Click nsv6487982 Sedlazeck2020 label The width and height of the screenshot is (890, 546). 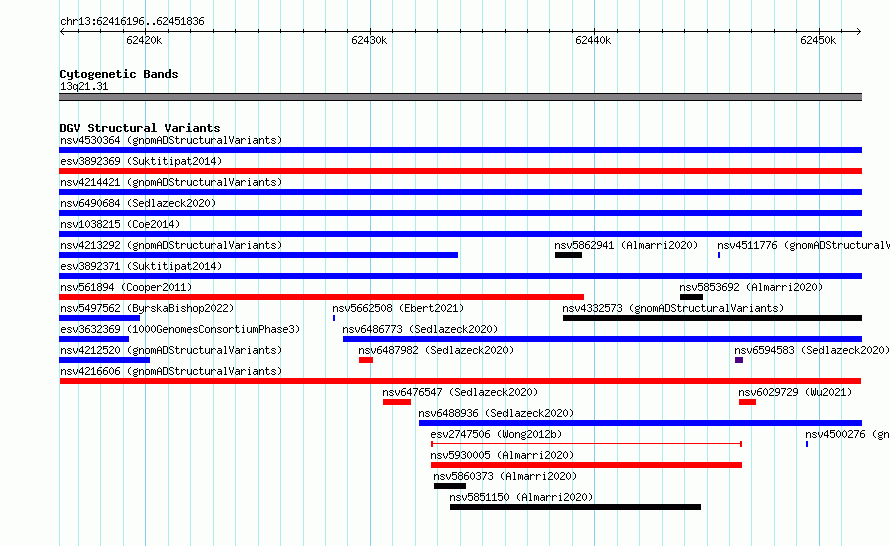pyautogui.click(x=436, y=350)
